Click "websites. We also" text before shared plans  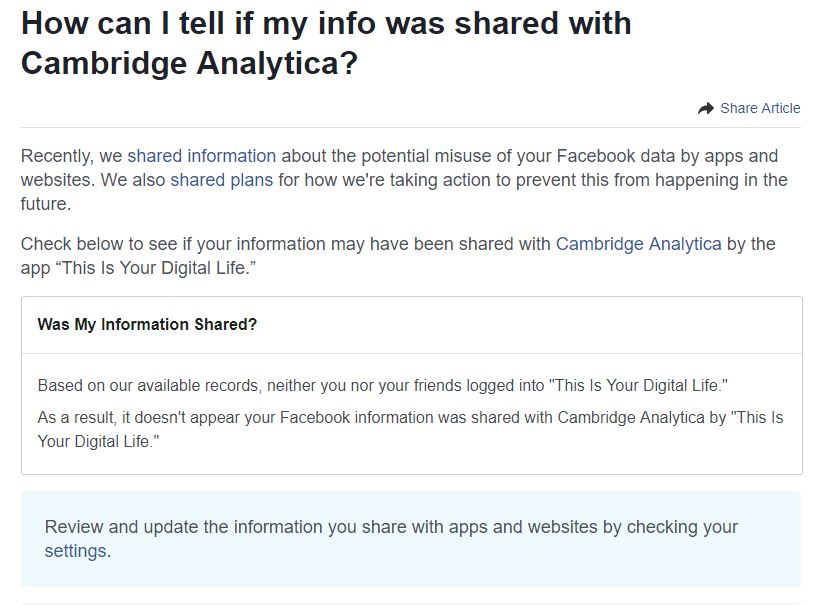(x=93, y=180)
